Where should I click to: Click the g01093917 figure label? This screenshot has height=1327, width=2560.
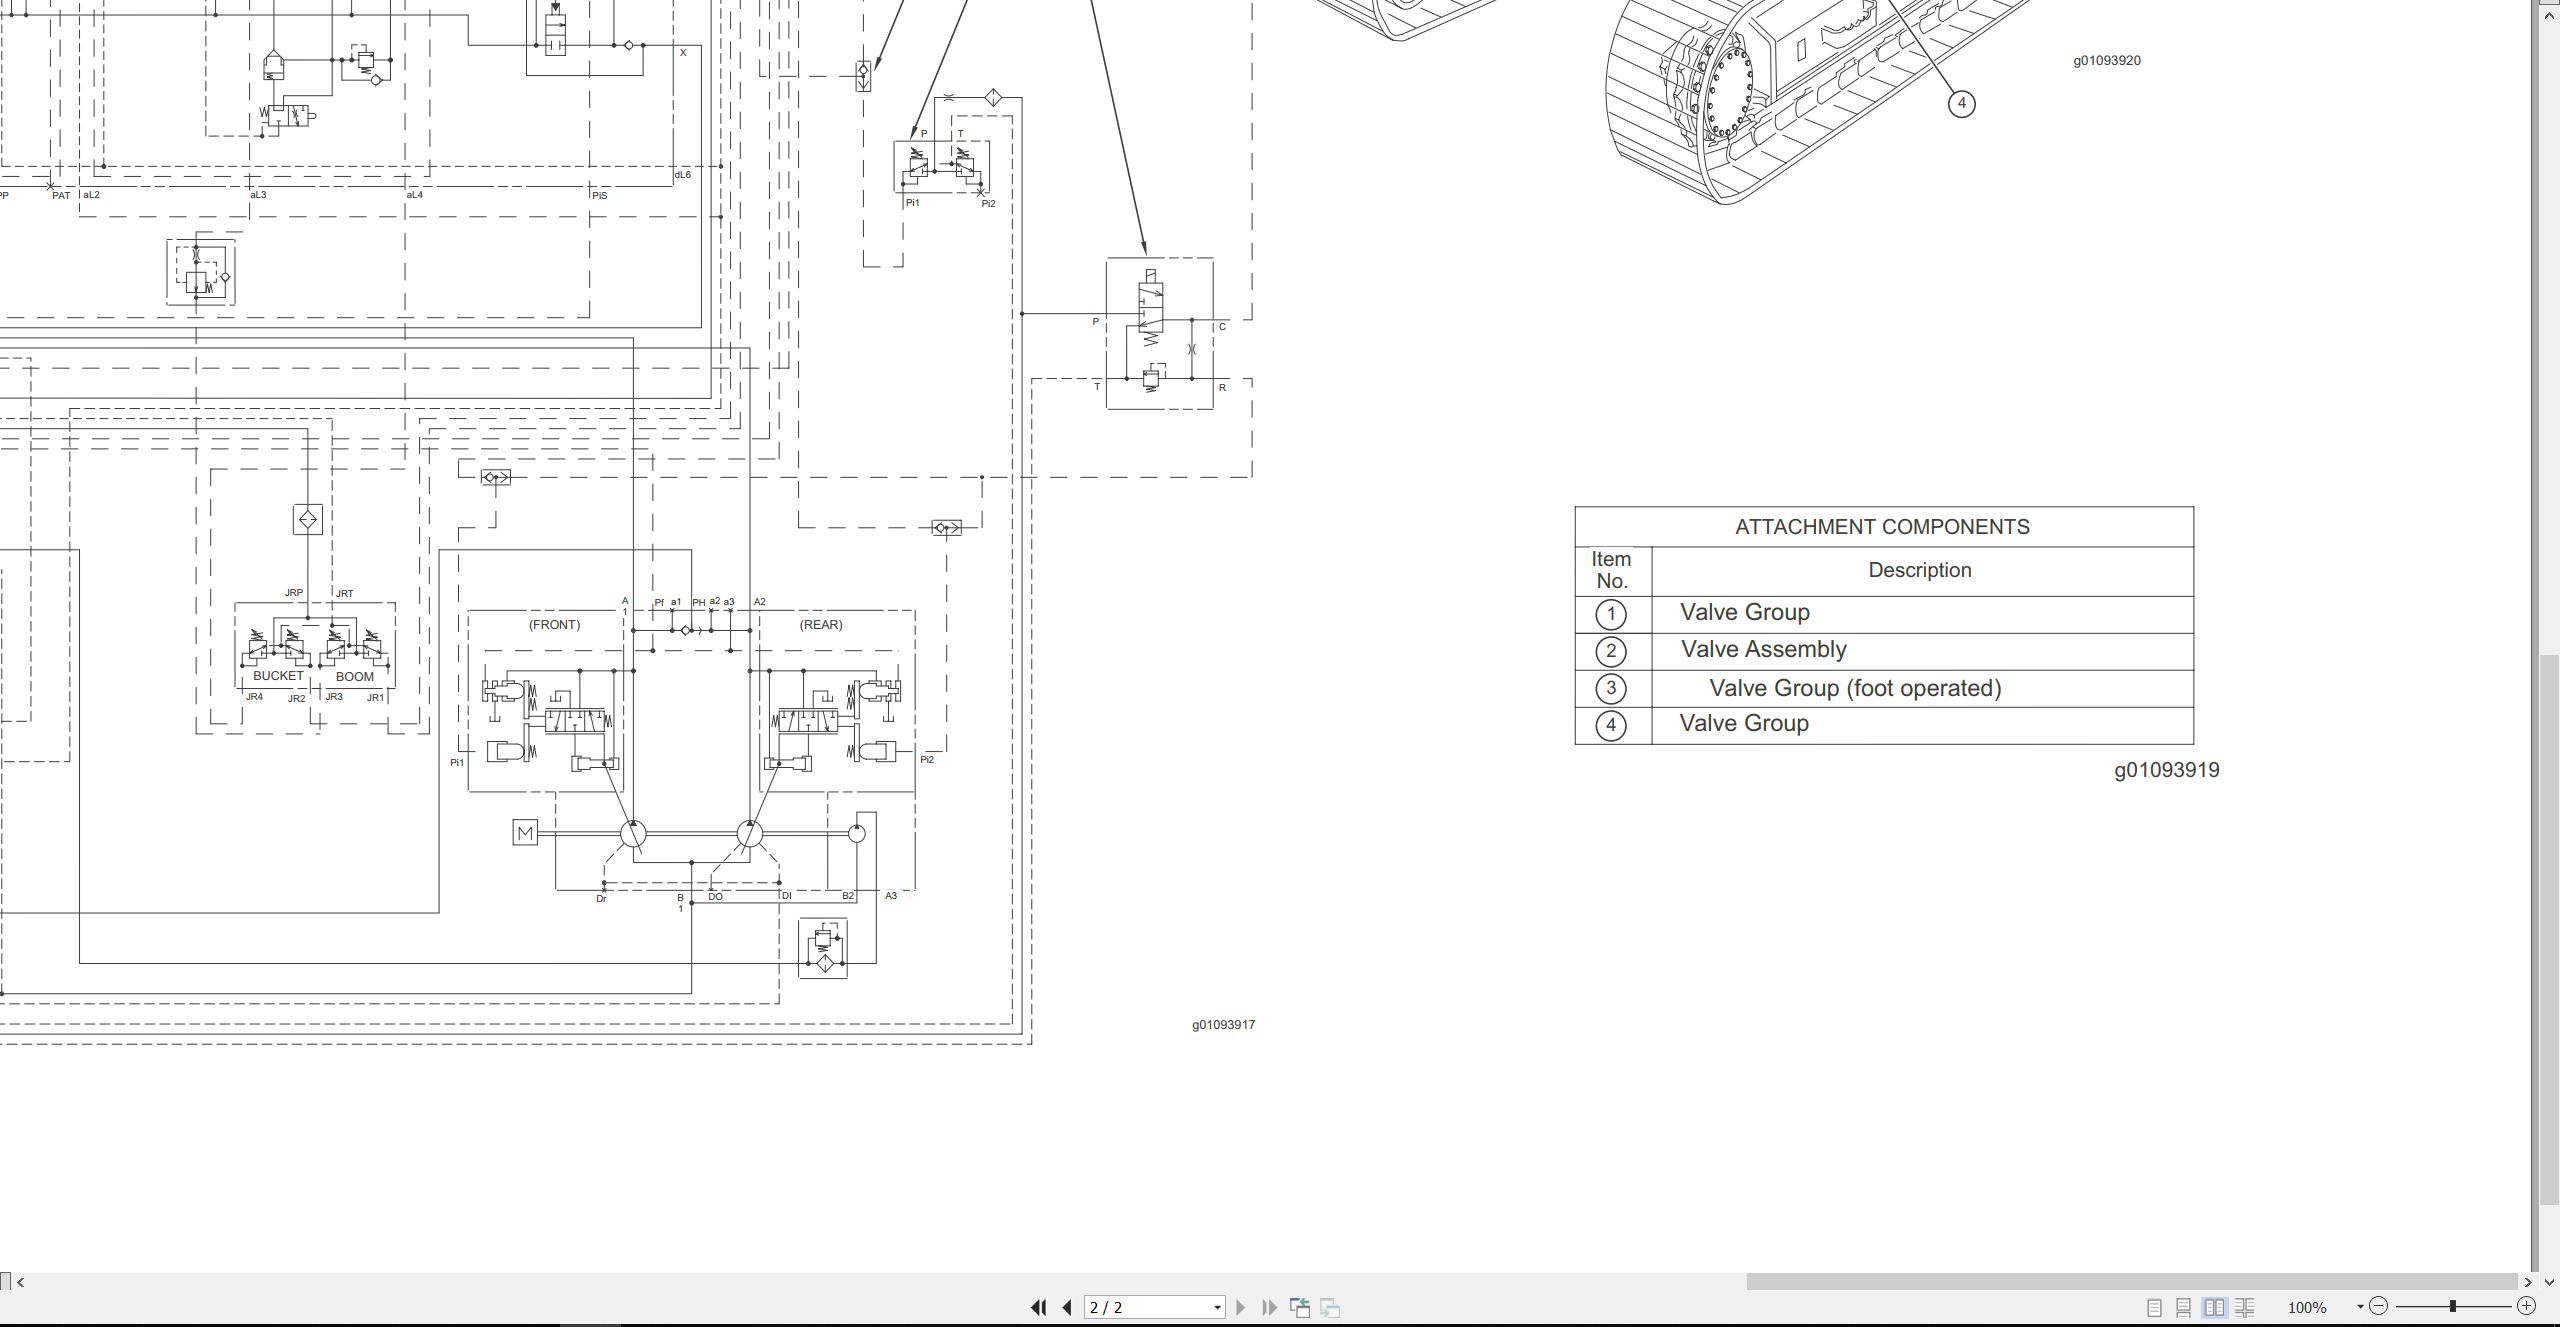(x=1223, y=1025)
